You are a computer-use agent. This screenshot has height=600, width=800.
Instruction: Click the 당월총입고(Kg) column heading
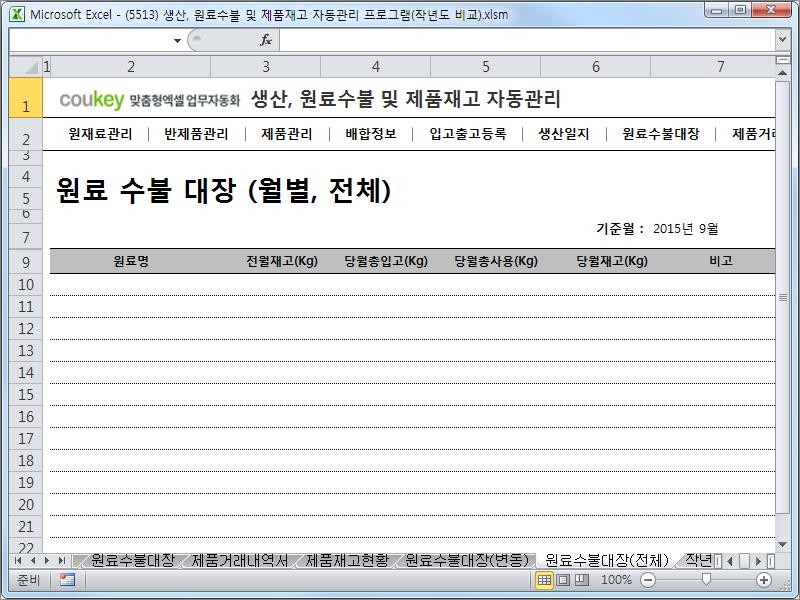pos(386,261)
